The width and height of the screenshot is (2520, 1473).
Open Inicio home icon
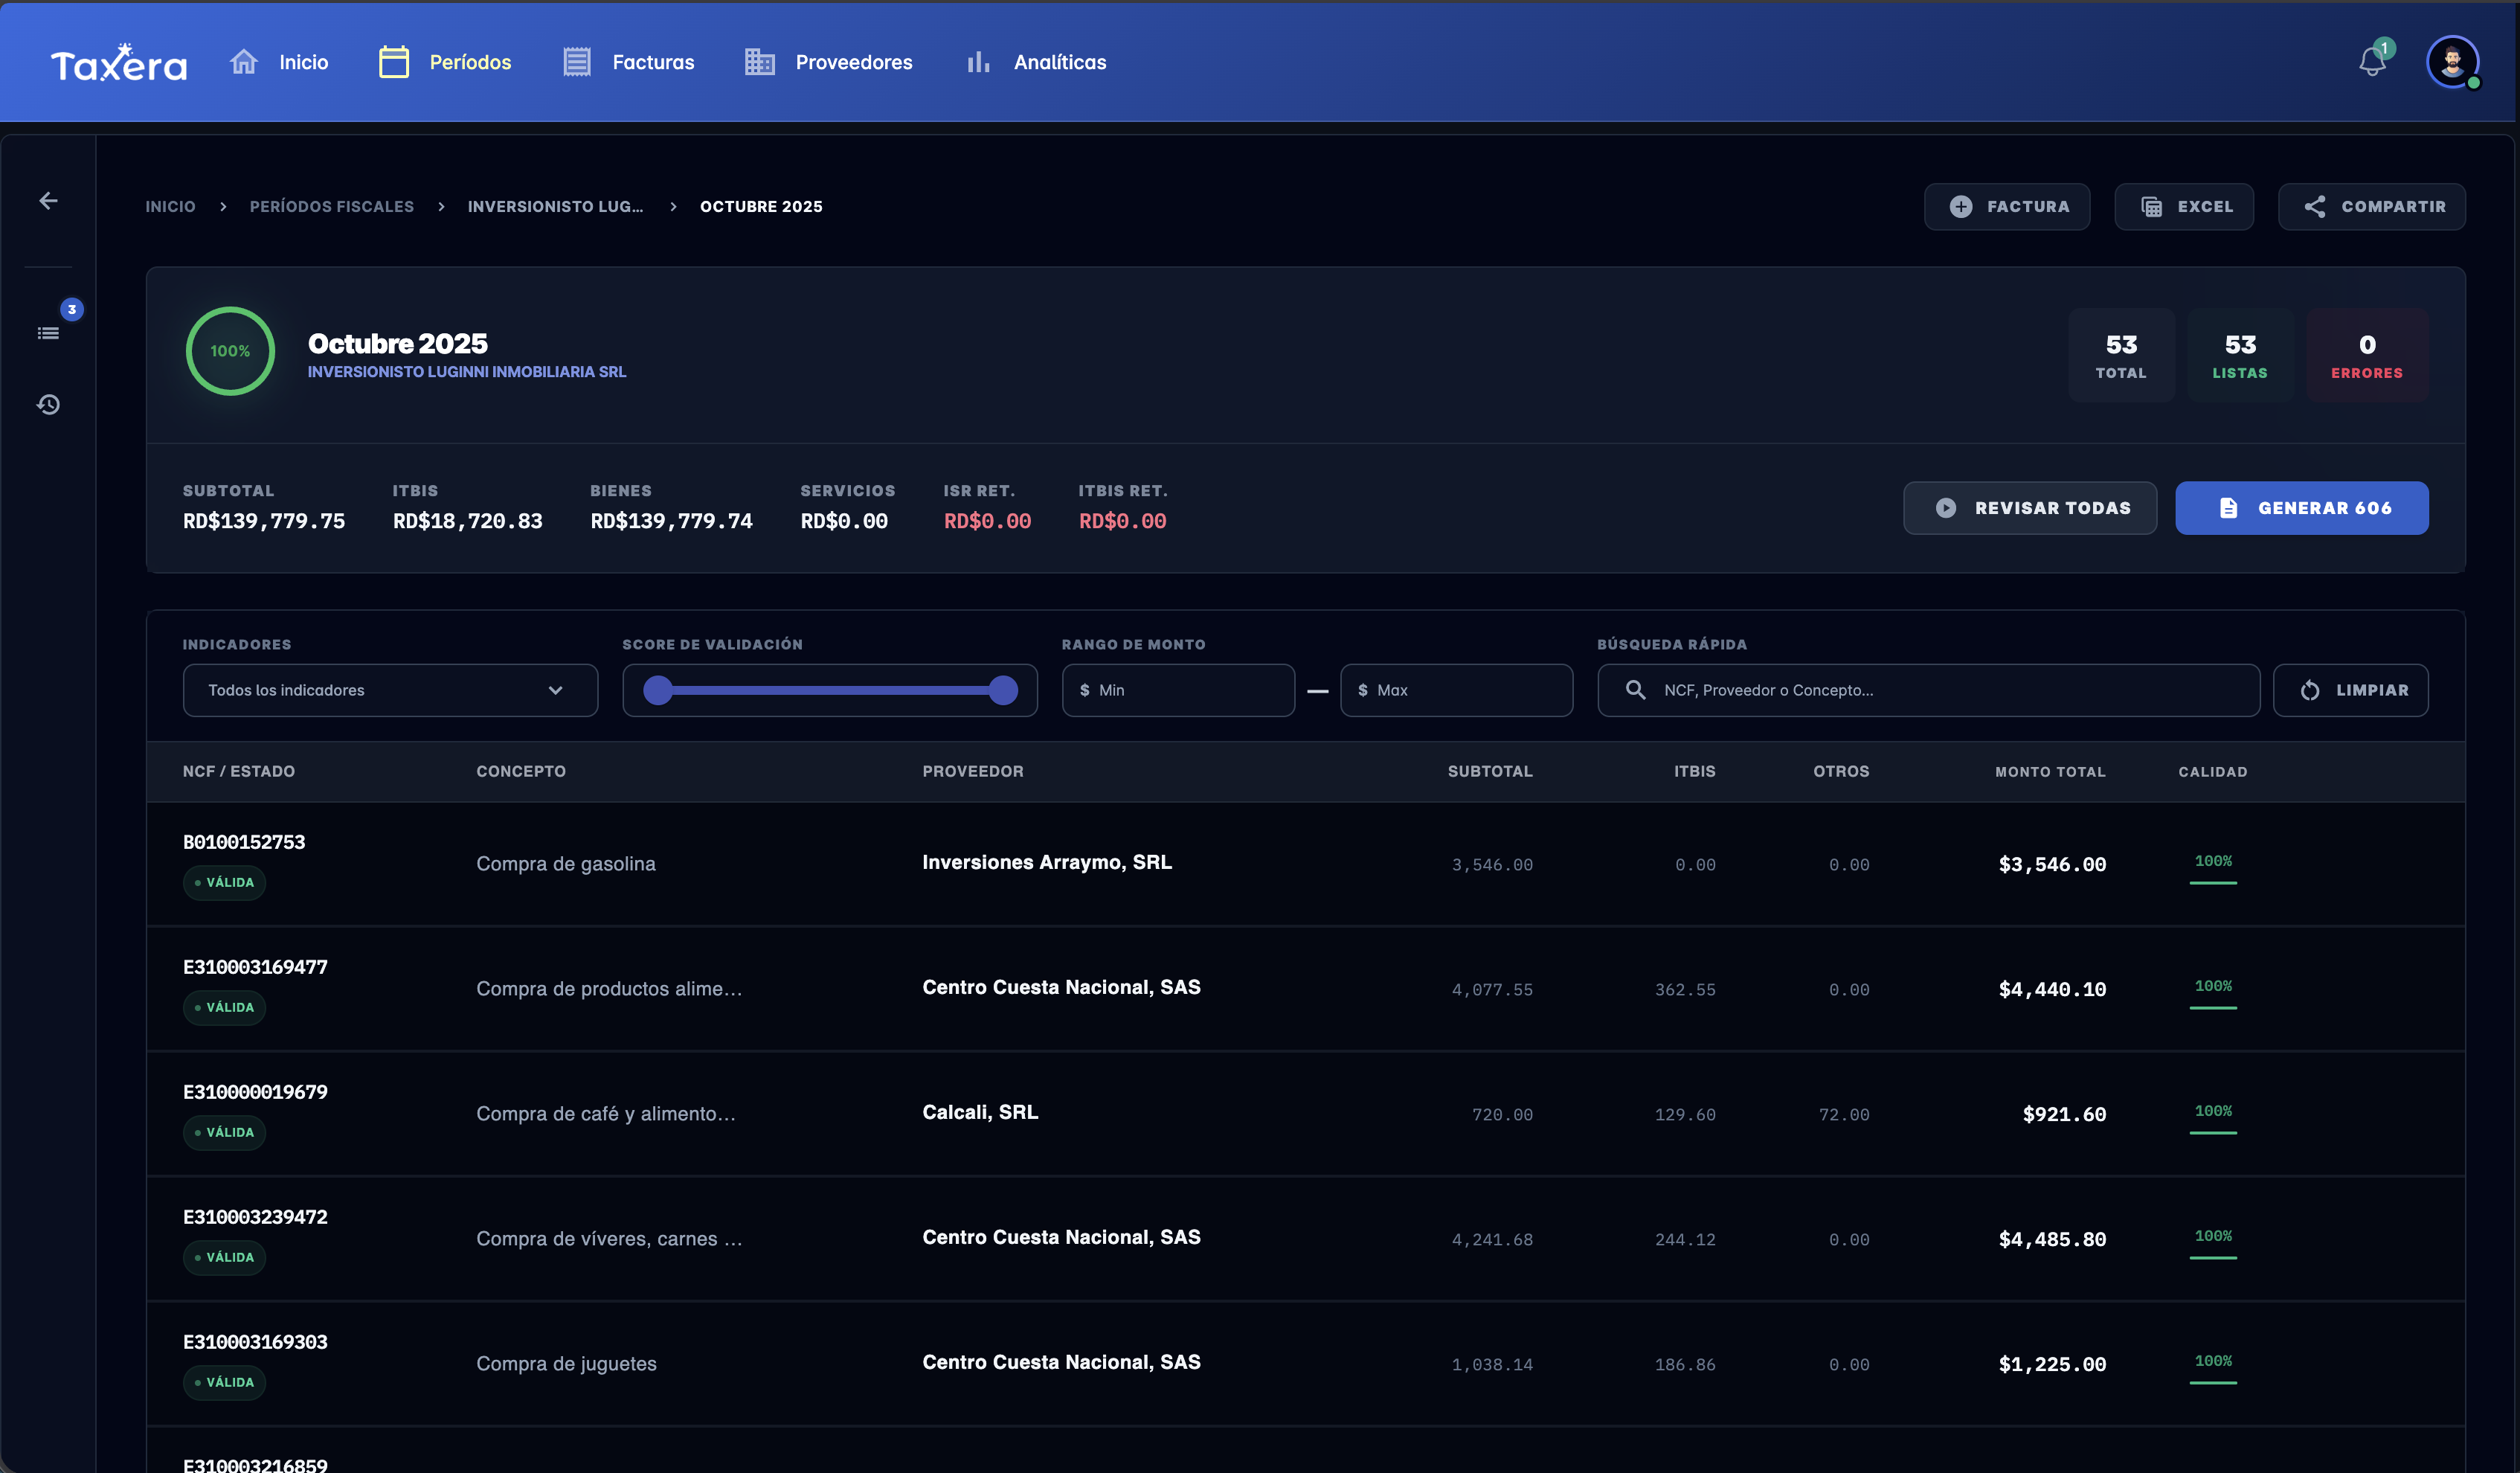pos(244,62)
